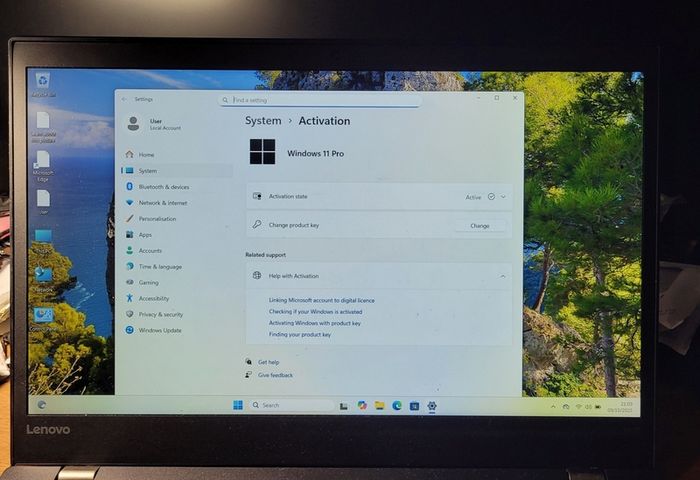The image size is (700, 480).
Task: Launch Microsoft Edge from the taskbar
Action: point(397,405)
